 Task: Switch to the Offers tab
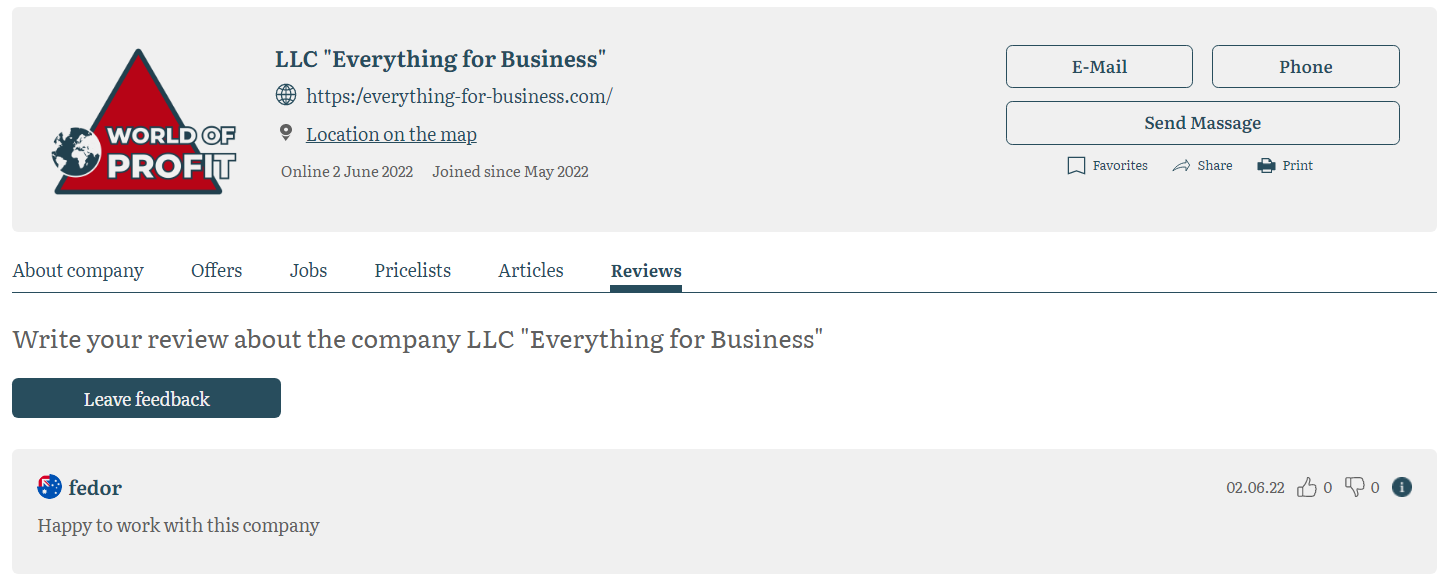216,270
